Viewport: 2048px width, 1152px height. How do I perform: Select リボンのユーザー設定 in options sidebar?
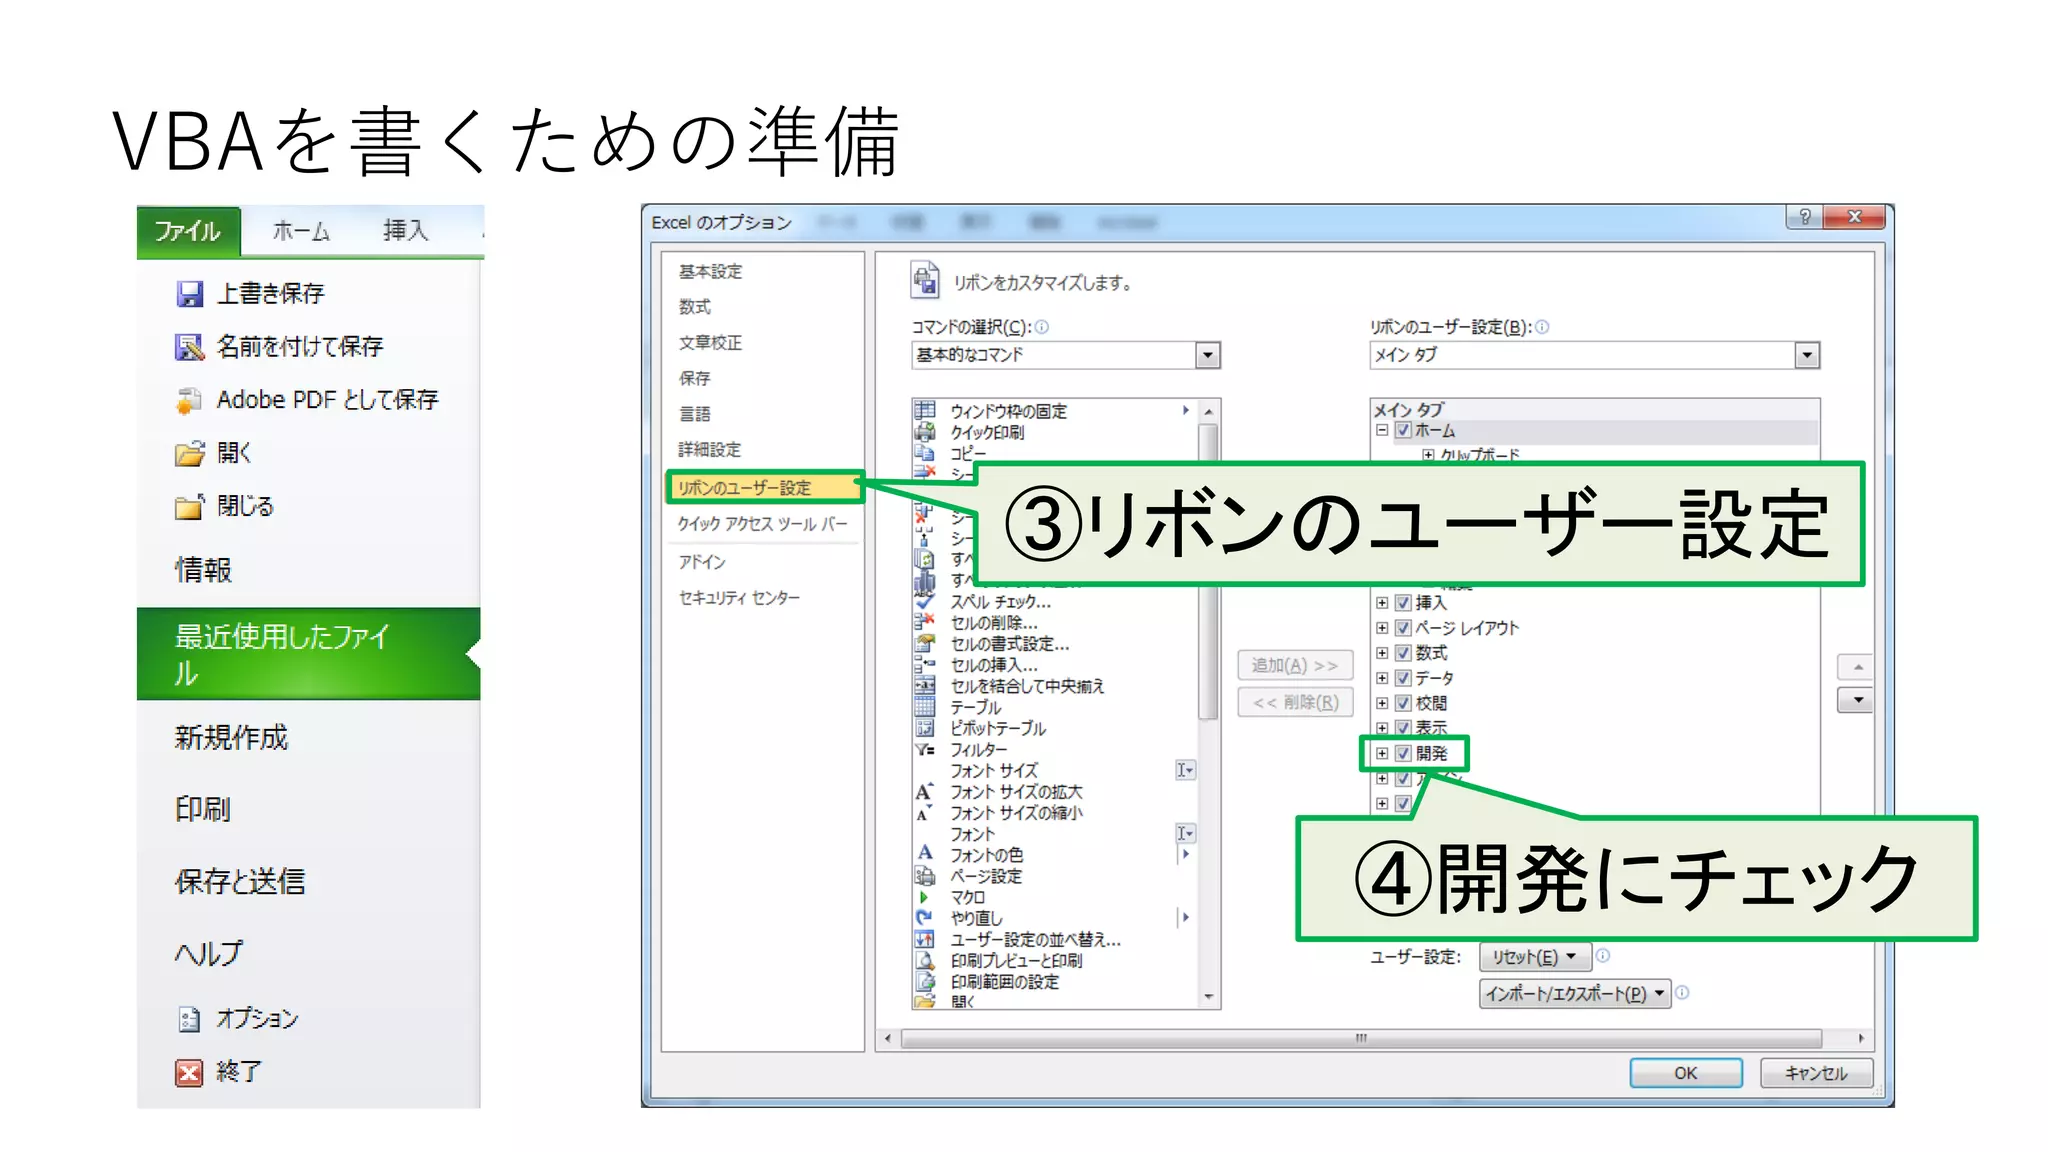[x=764, y=487]
